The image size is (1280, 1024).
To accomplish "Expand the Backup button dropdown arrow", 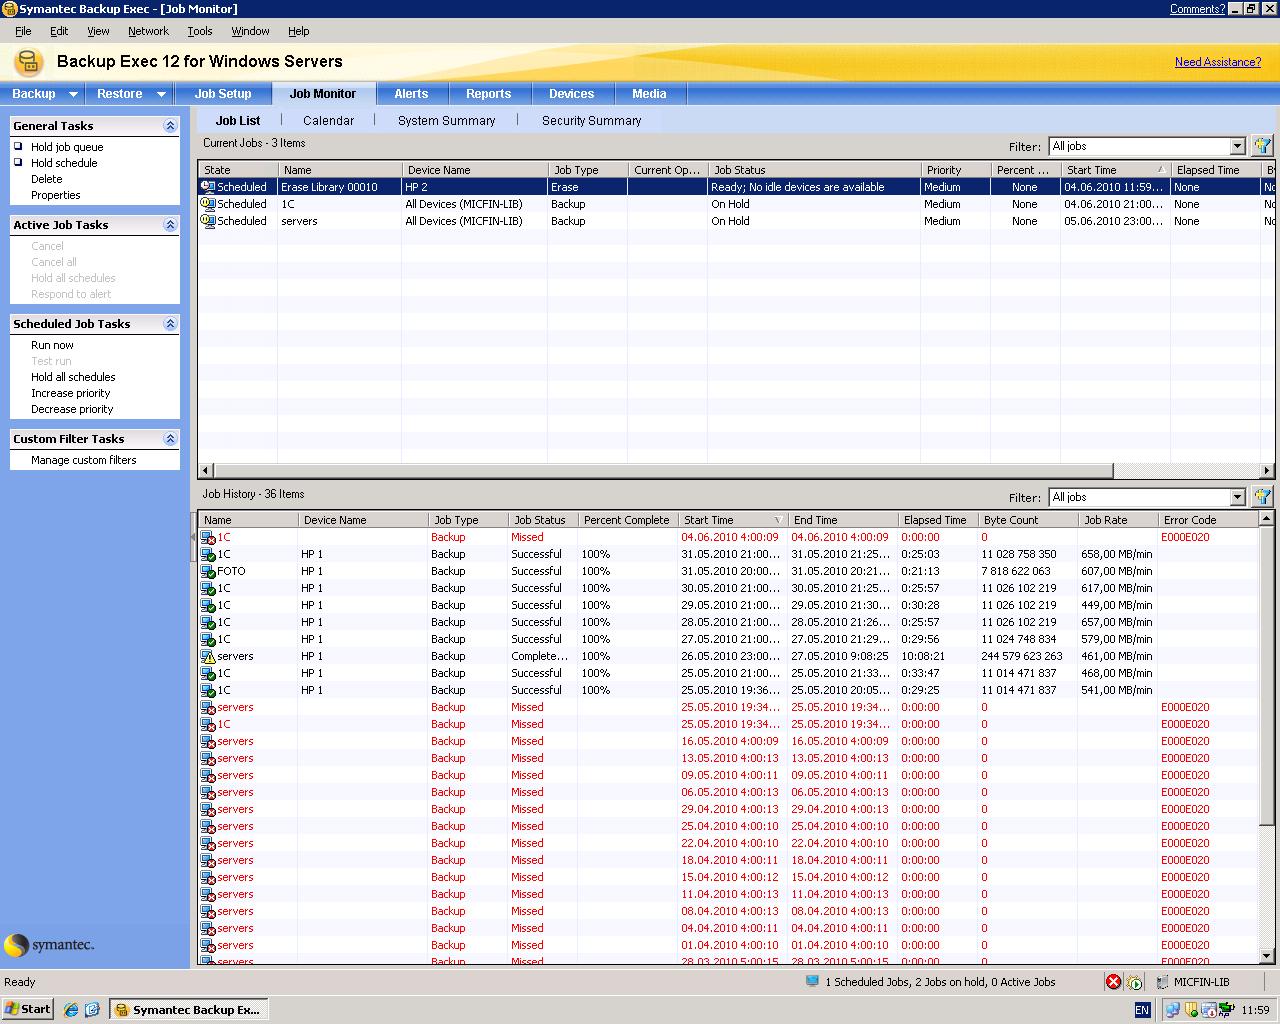I will 73,94.
